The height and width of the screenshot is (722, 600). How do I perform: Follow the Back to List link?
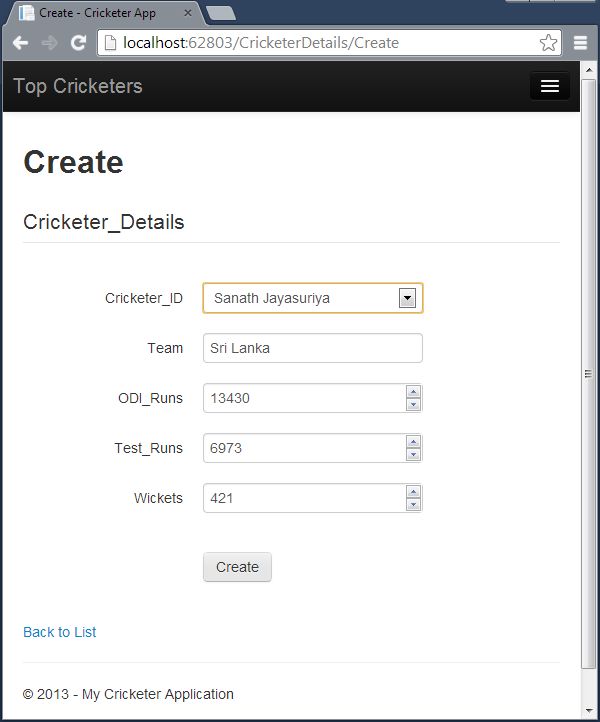point(60,632)
